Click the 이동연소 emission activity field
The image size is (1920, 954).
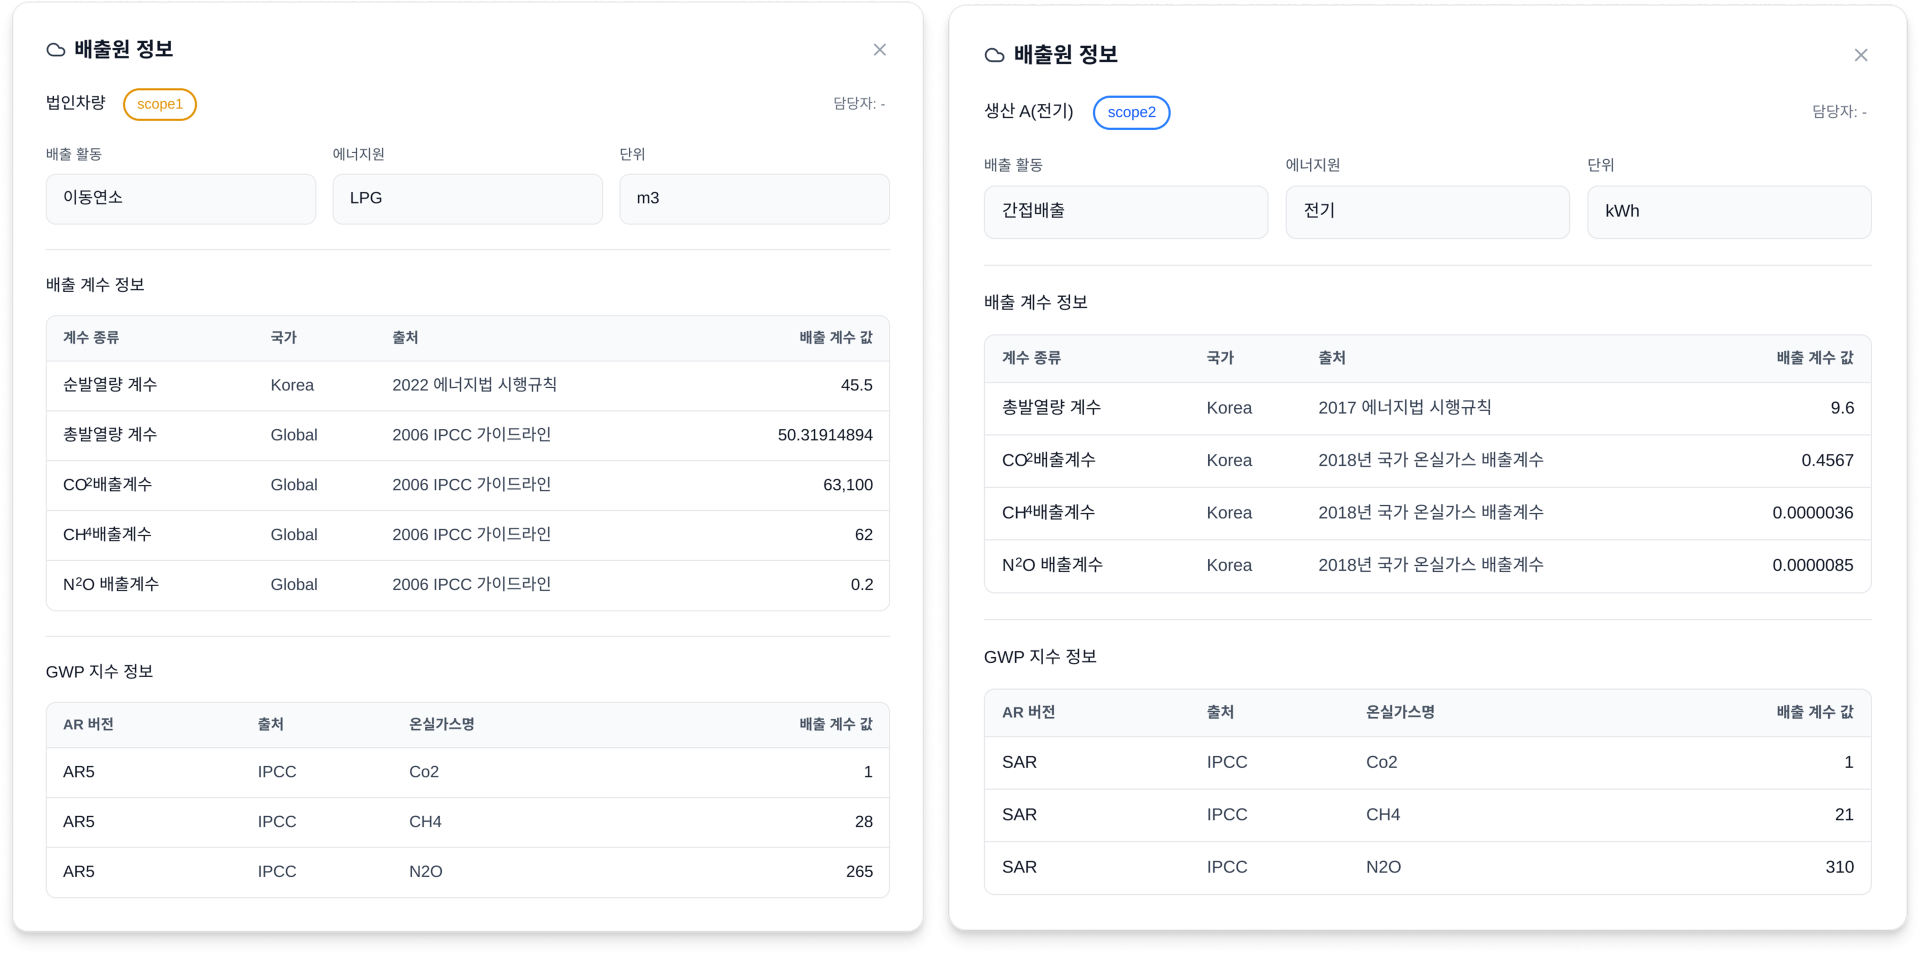click(x=181, y=198)
